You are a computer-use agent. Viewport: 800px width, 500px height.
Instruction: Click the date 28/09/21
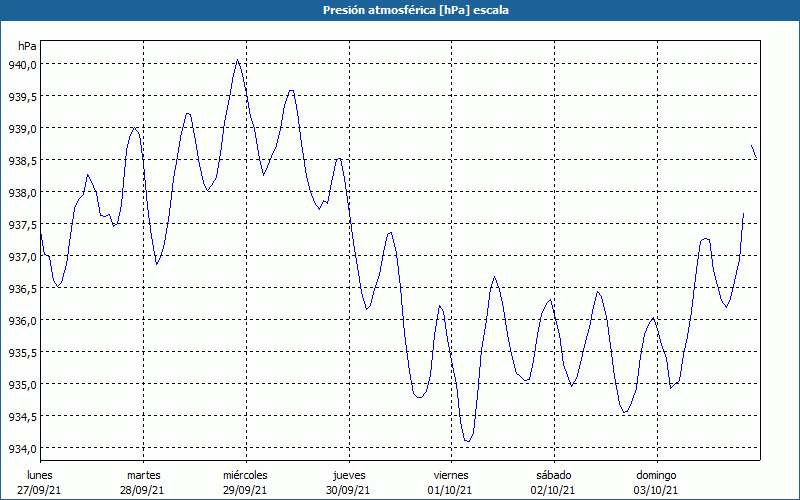click(x=142, y=490)
